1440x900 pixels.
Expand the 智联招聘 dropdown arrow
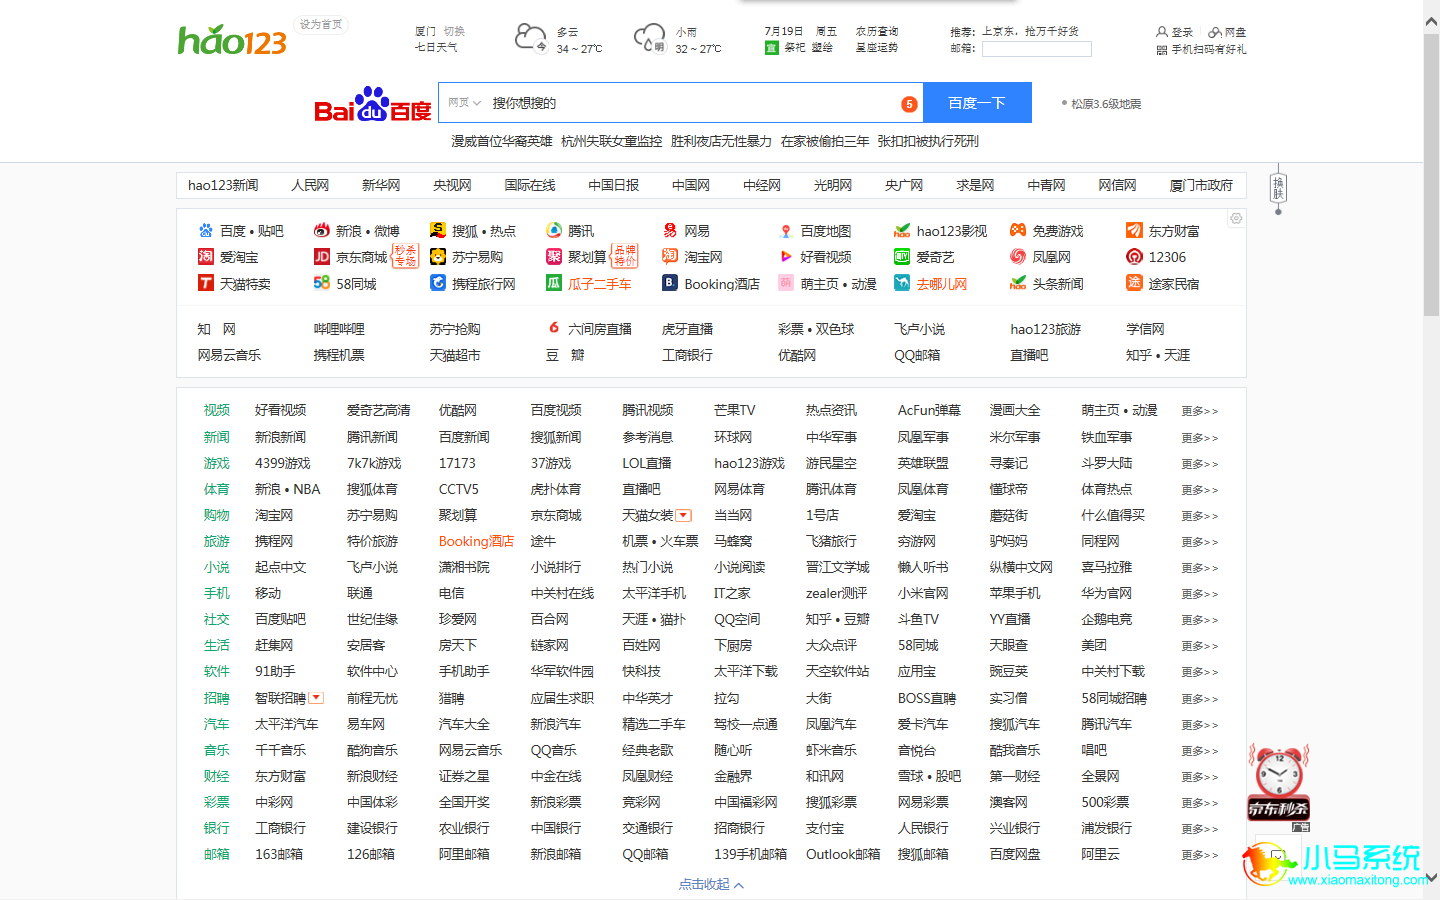point(316,698)
